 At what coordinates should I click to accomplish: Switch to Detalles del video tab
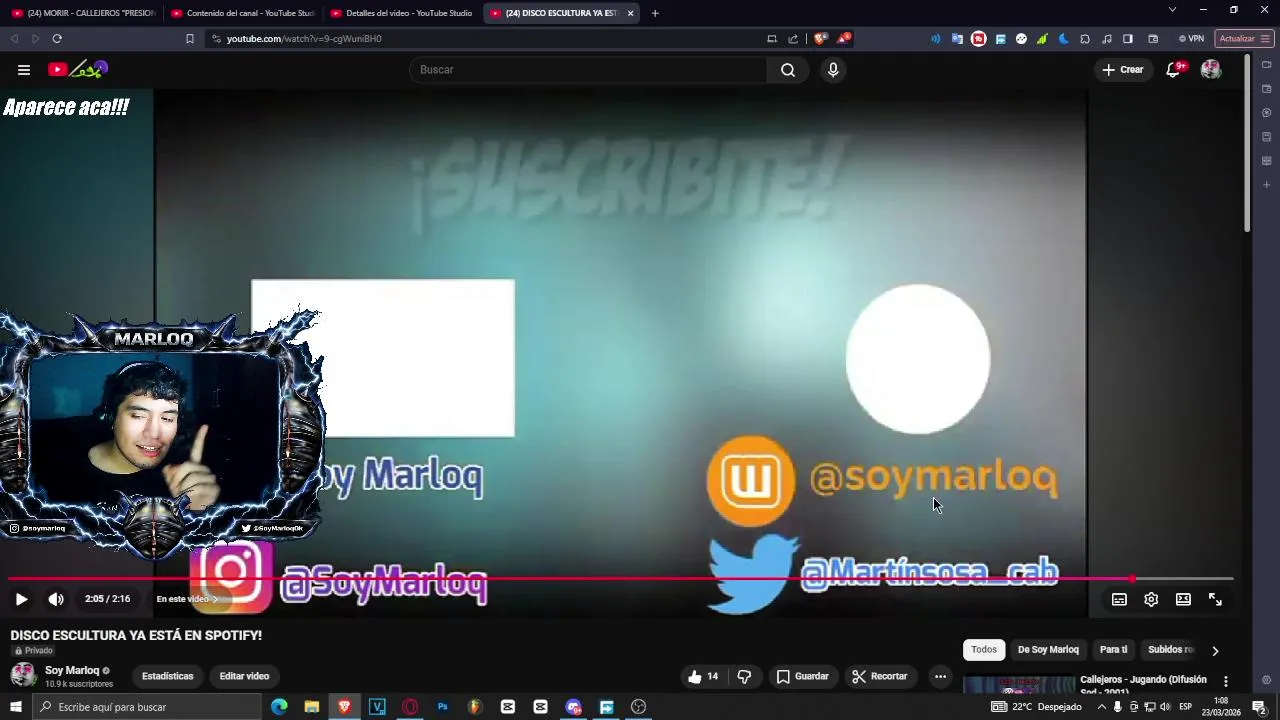[x=401, y=13]
